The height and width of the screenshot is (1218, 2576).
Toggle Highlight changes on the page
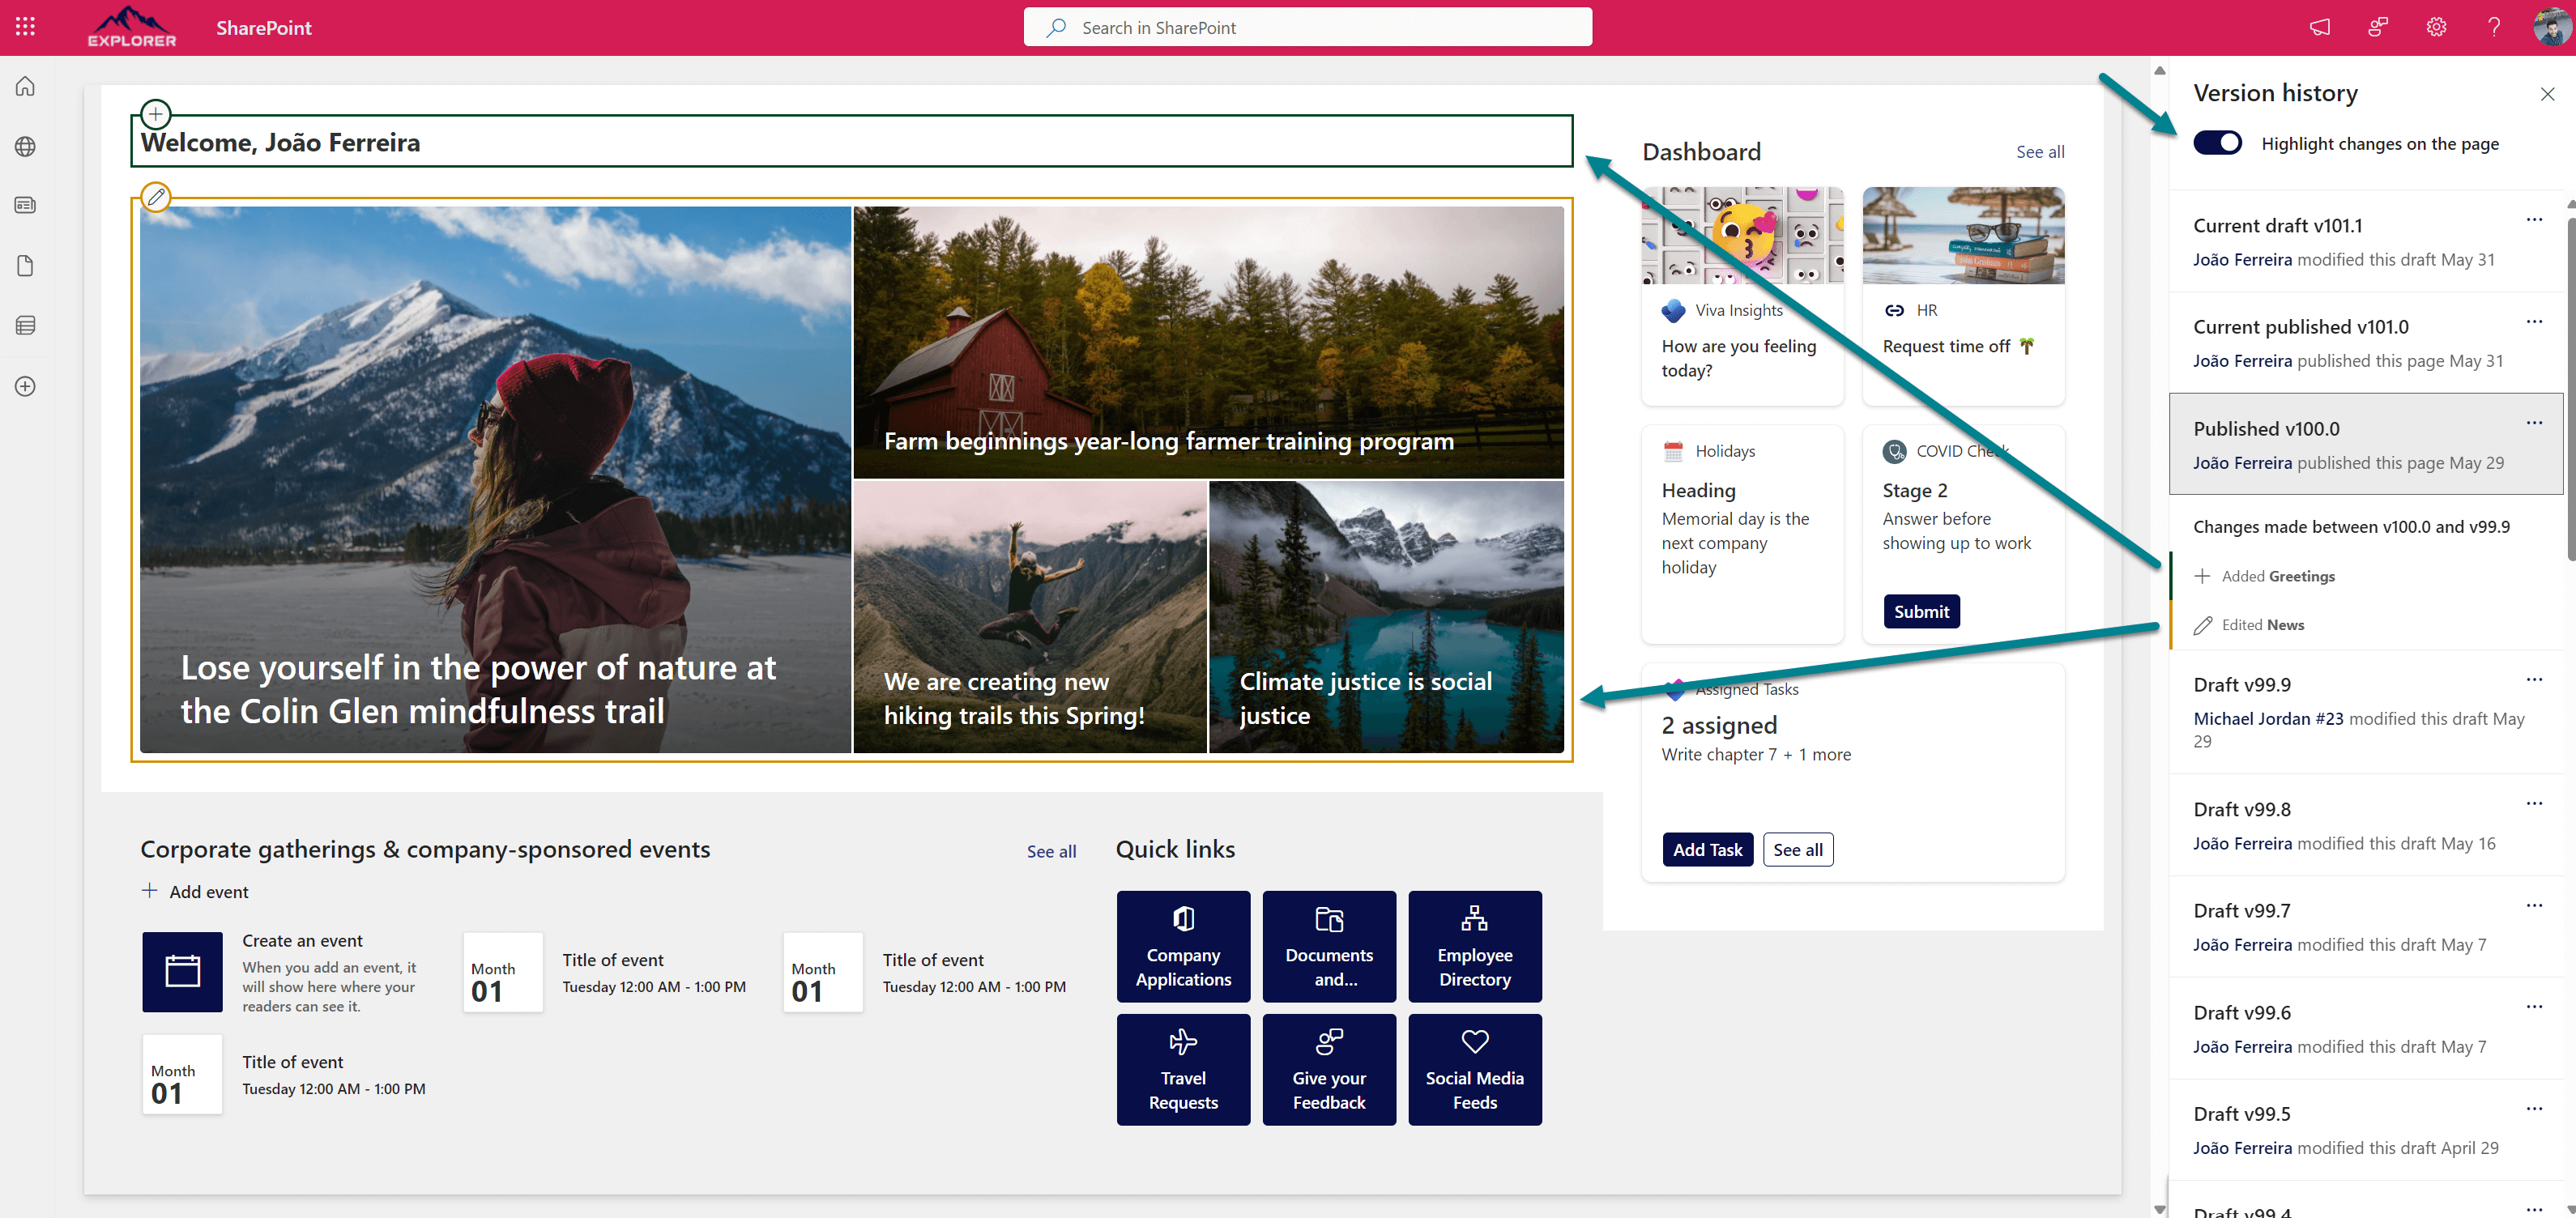click(2218, 142)
